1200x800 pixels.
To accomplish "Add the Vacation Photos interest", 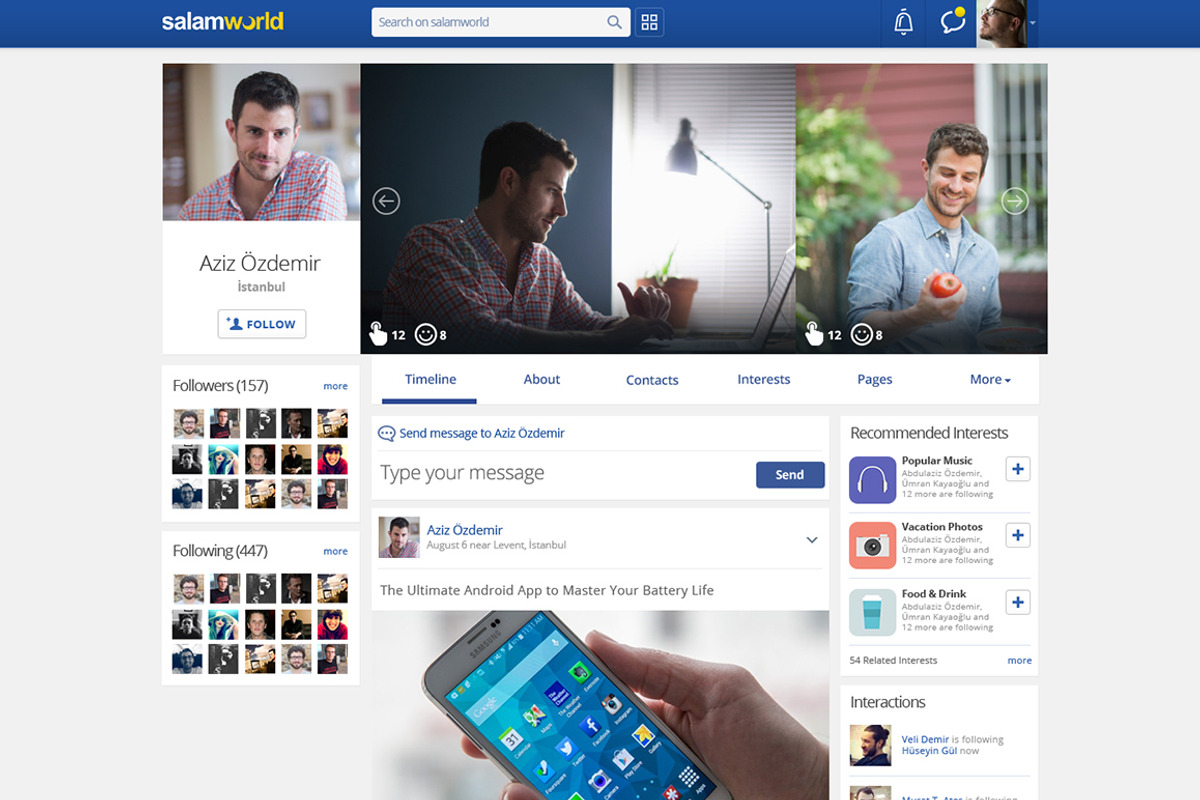I will 1018,535.
